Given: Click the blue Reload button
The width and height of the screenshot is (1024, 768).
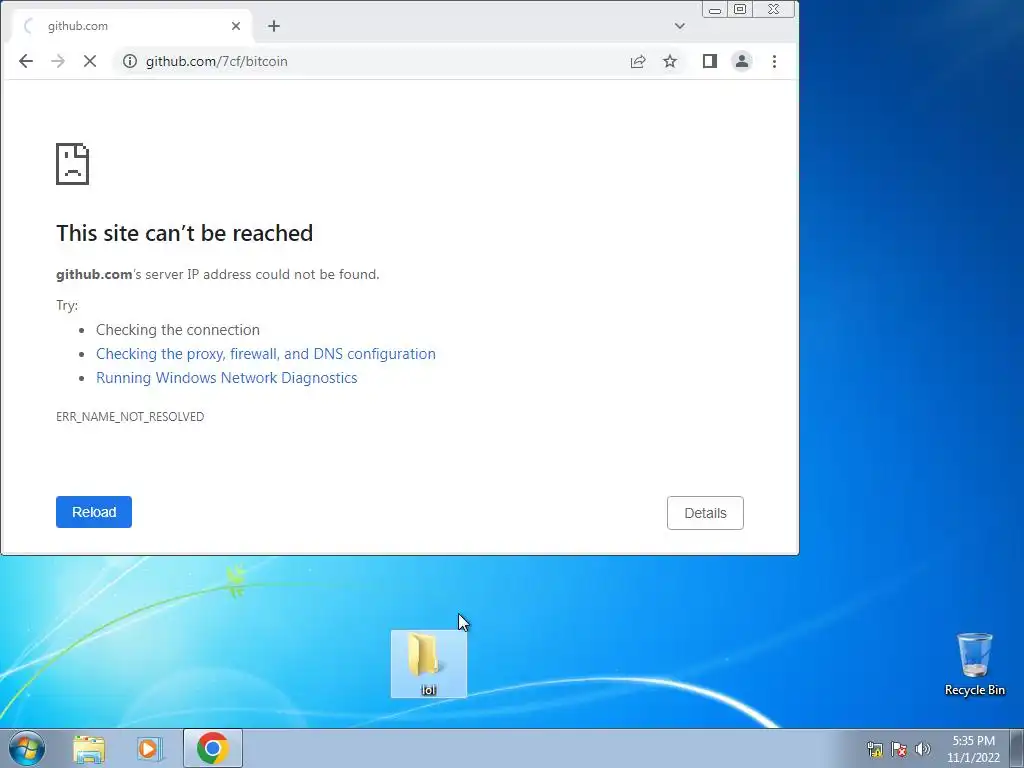Looking at the screenshot, I should 94,512.
